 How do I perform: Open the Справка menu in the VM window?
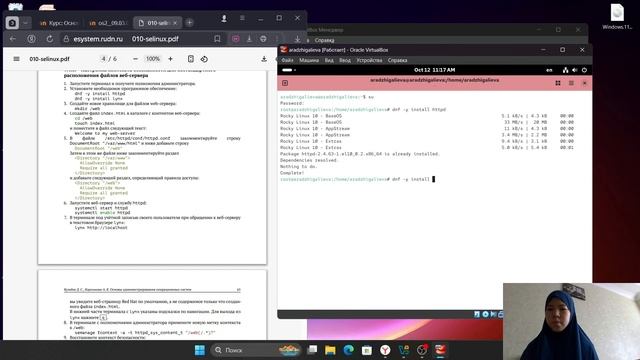[398, 60]
